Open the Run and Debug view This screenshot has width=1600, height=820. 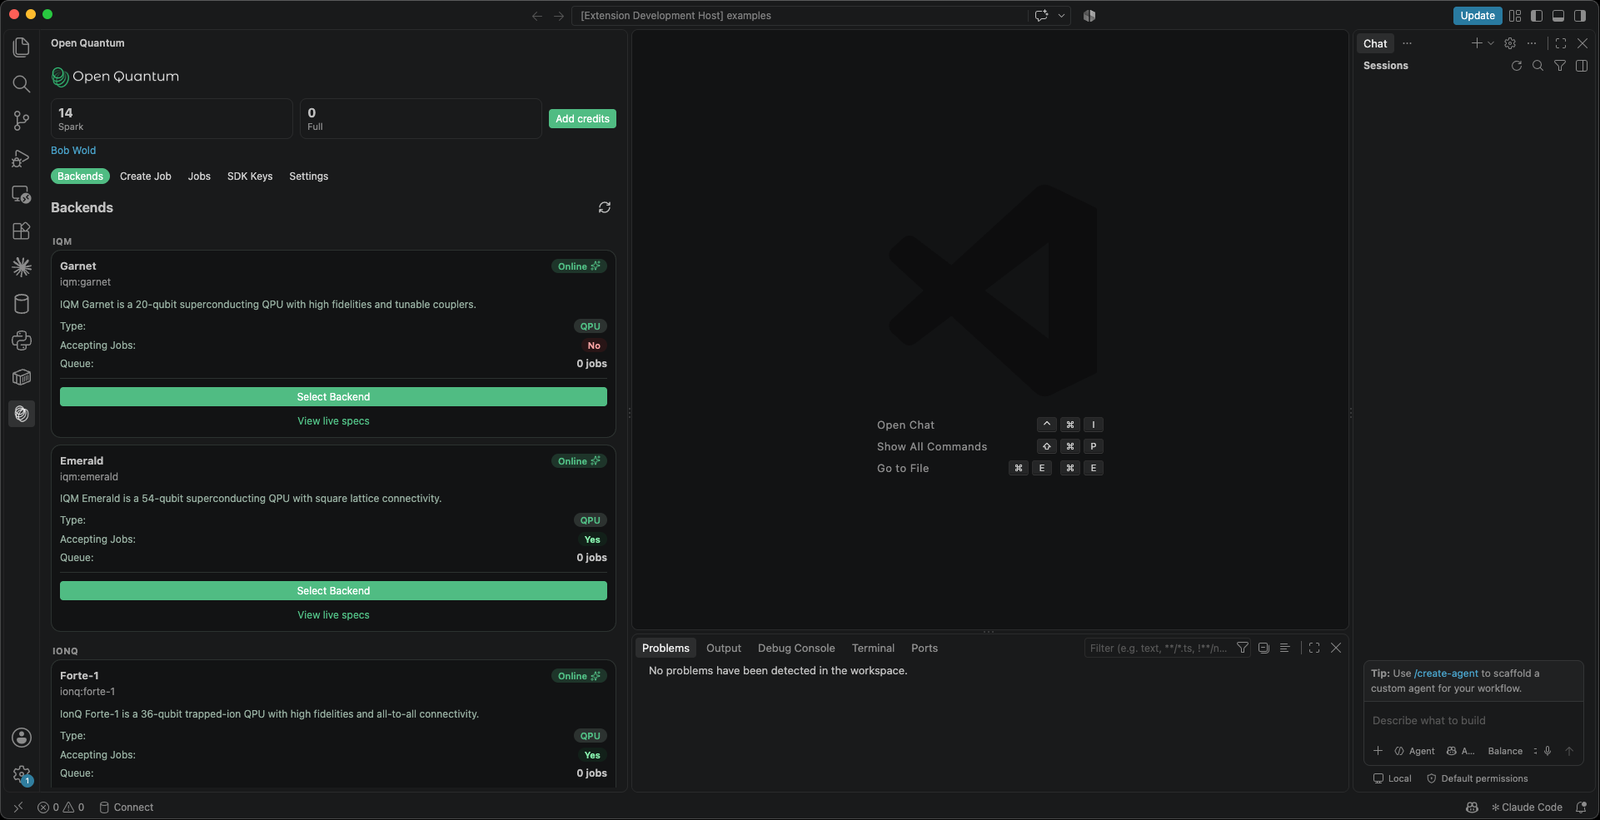21,158
